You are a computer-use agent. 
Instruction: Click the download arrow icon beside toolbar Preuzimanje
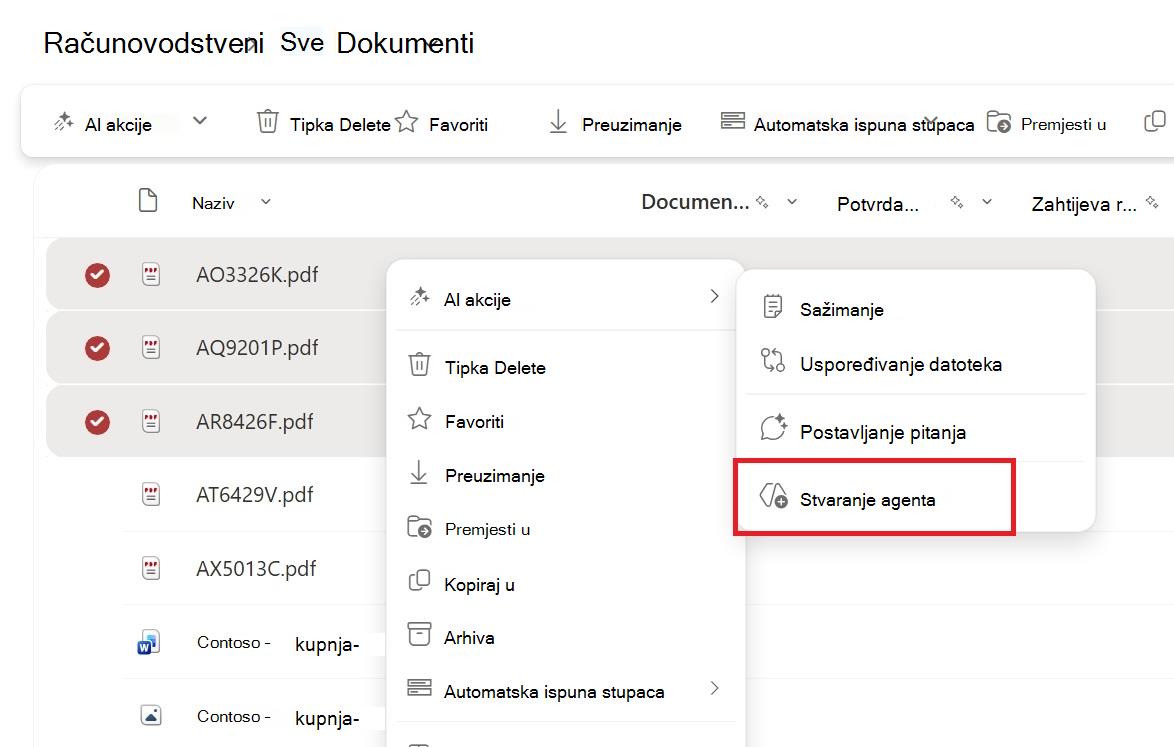[x=558, y=121]
